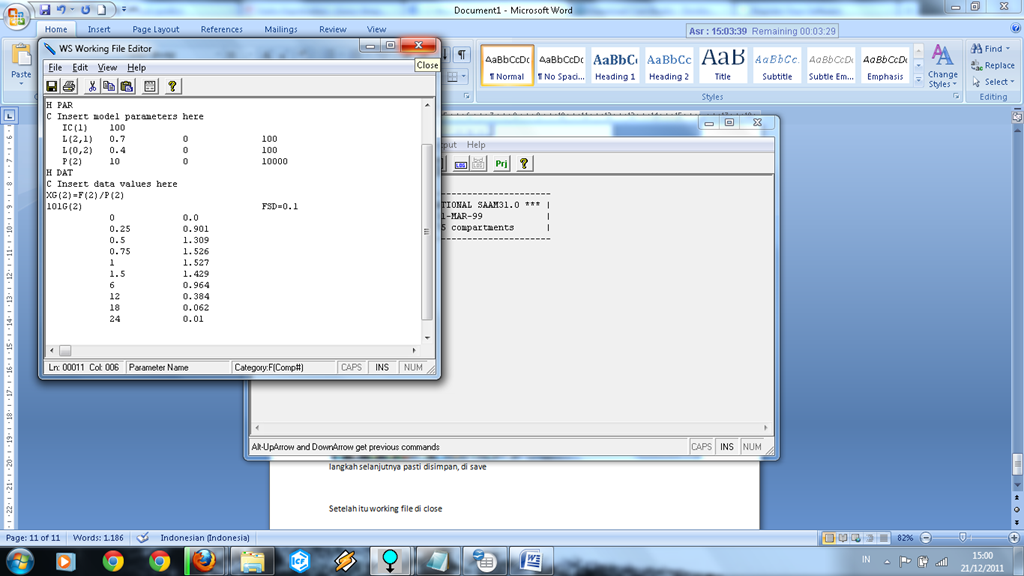This screenshot has width=1024, height=576.
Task: Switch to the Review ribbon tab
Action: 332,29
